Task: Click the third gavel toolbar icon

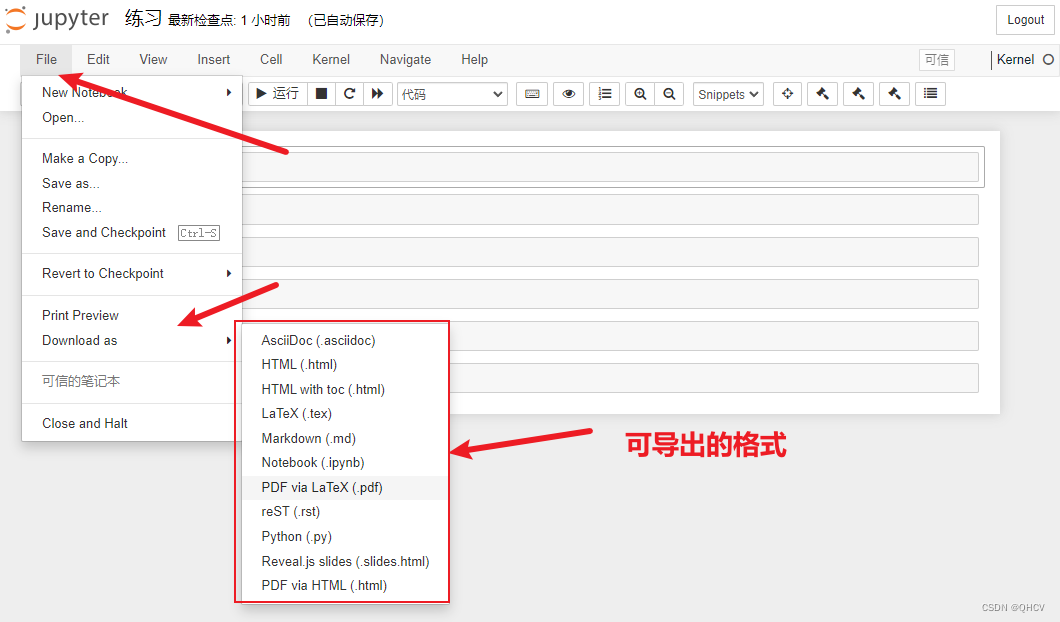Action: 894,94
